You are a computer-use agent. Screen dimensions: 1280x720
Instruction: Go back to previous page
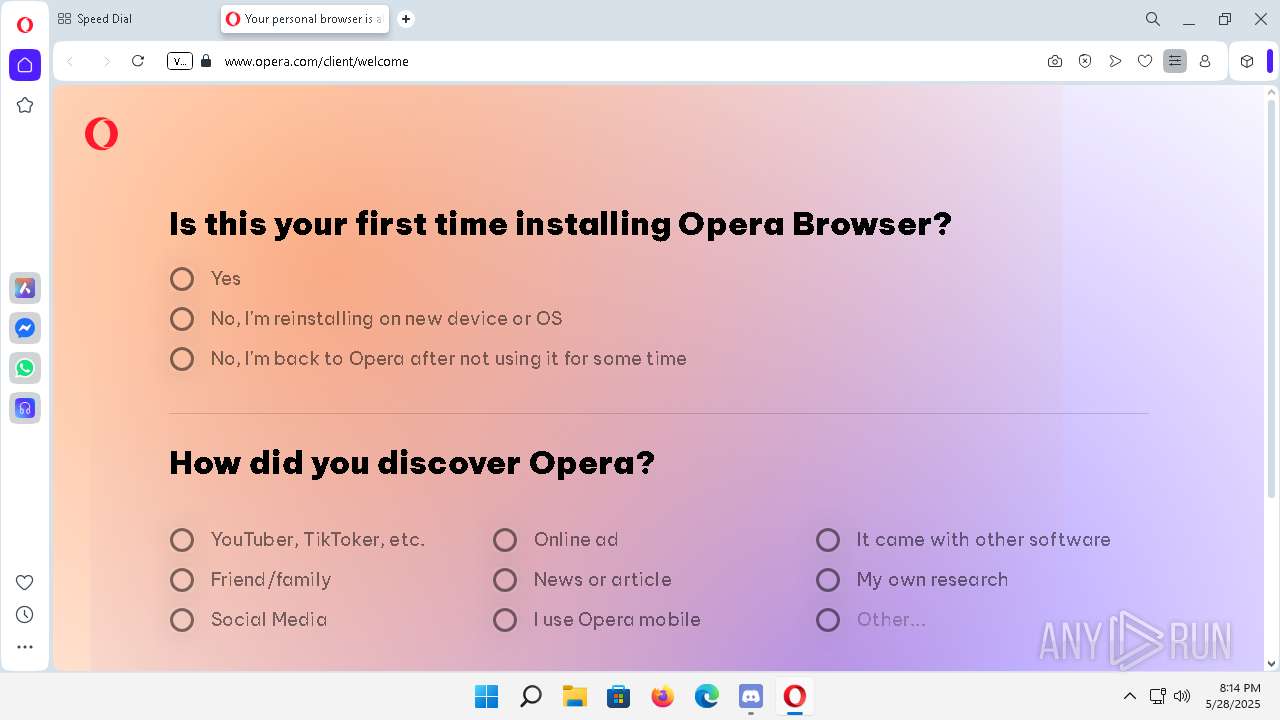click(70, 61)
